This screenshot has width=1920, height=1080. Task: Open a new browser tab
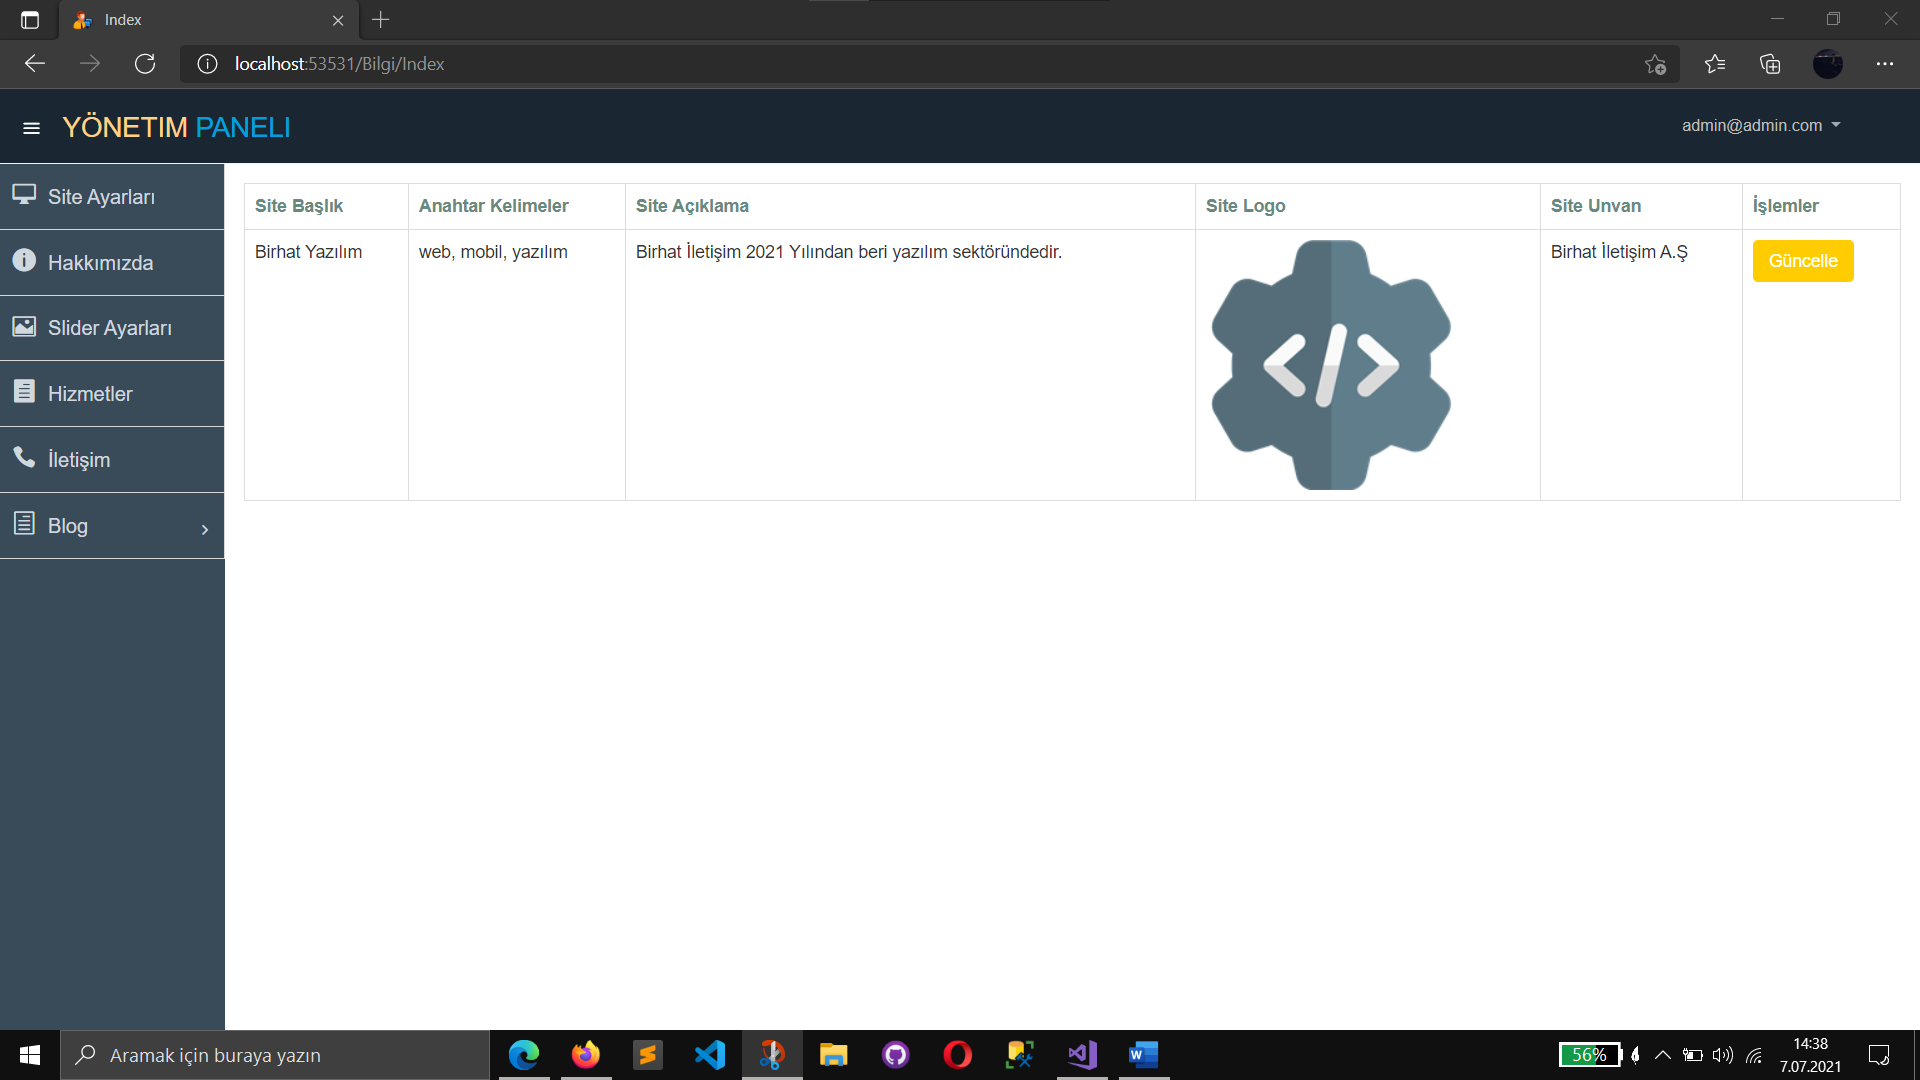pos(381,20)
